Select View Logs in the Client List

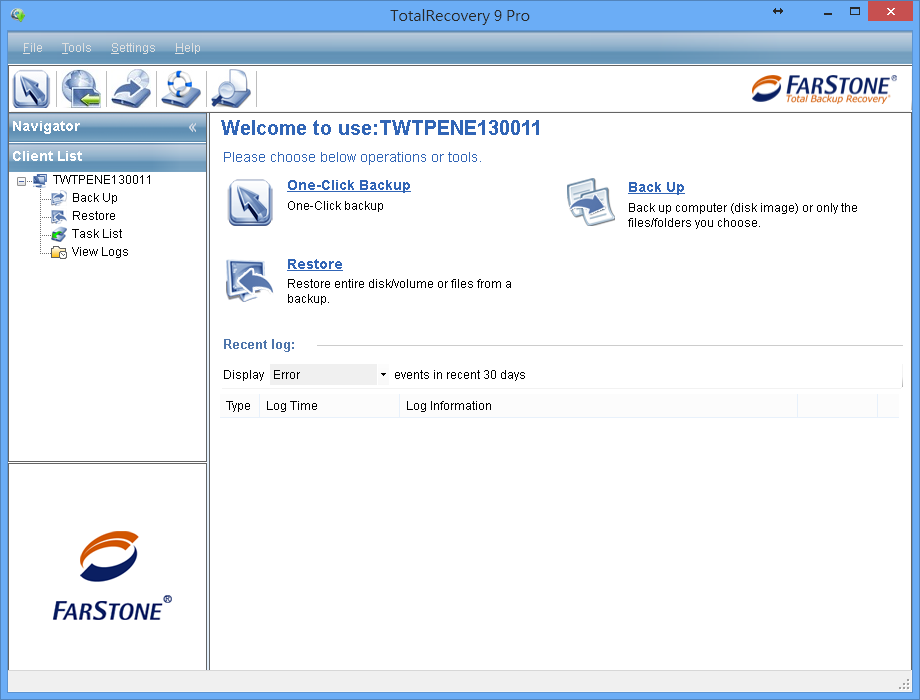[100, 251]
